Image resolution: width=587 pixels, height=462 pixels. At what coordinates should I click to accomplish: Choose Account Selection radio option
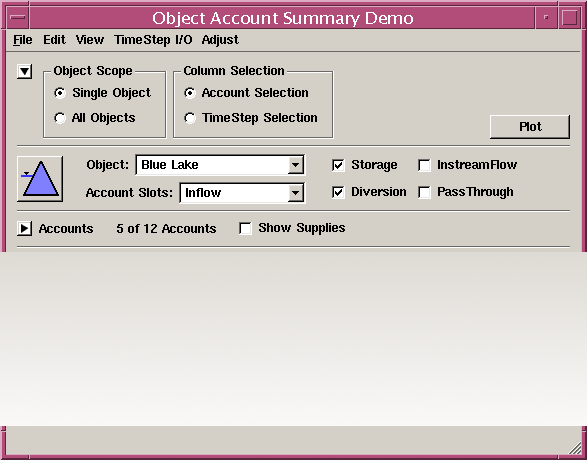(x=190, y=93)
